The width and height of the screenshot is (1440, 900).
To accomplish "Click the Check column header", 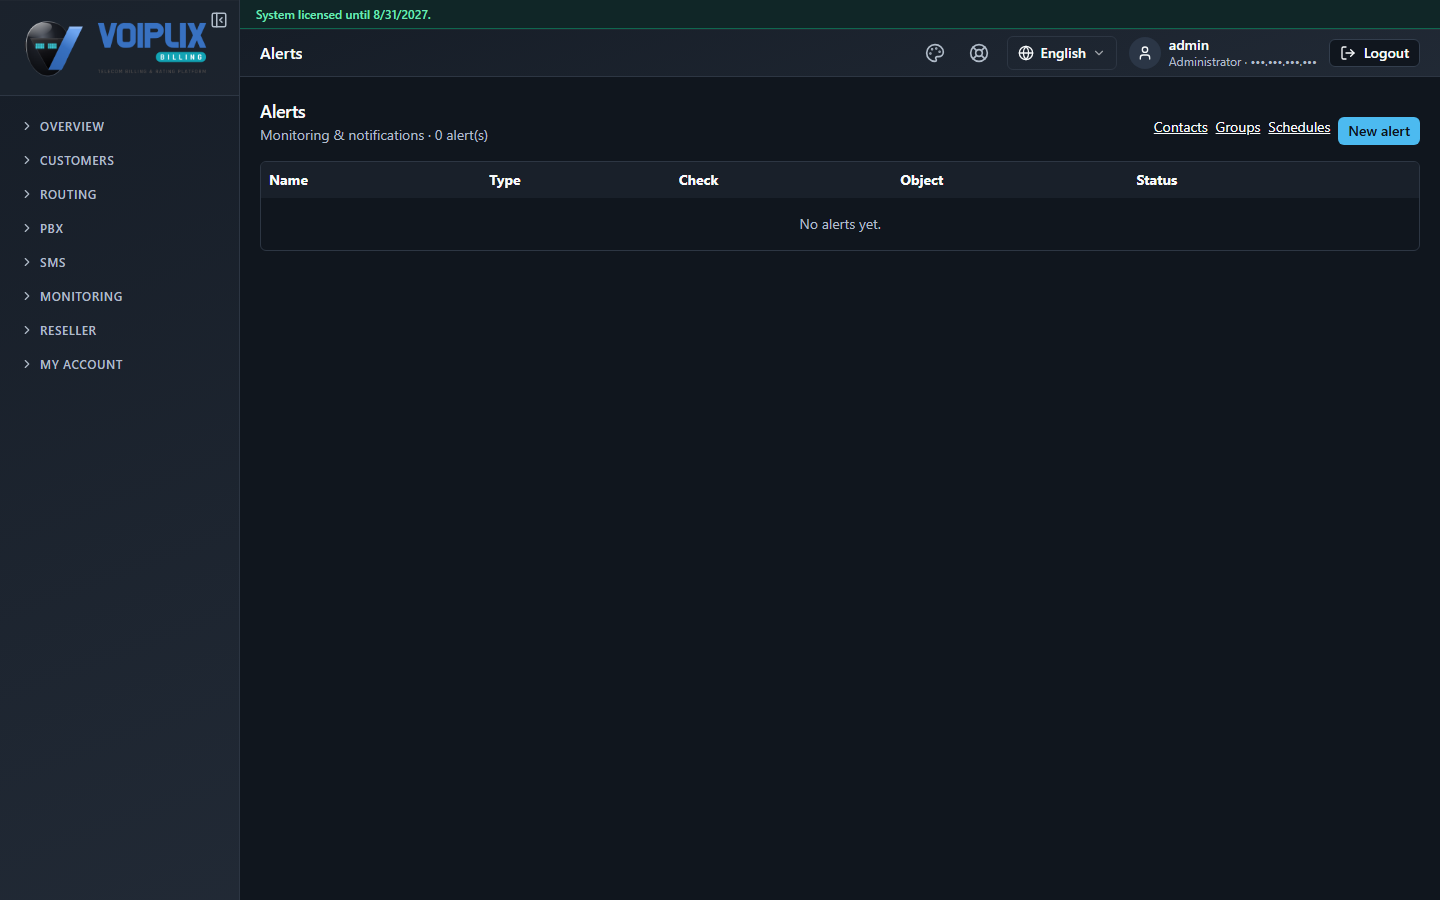I will click(698, 180).
